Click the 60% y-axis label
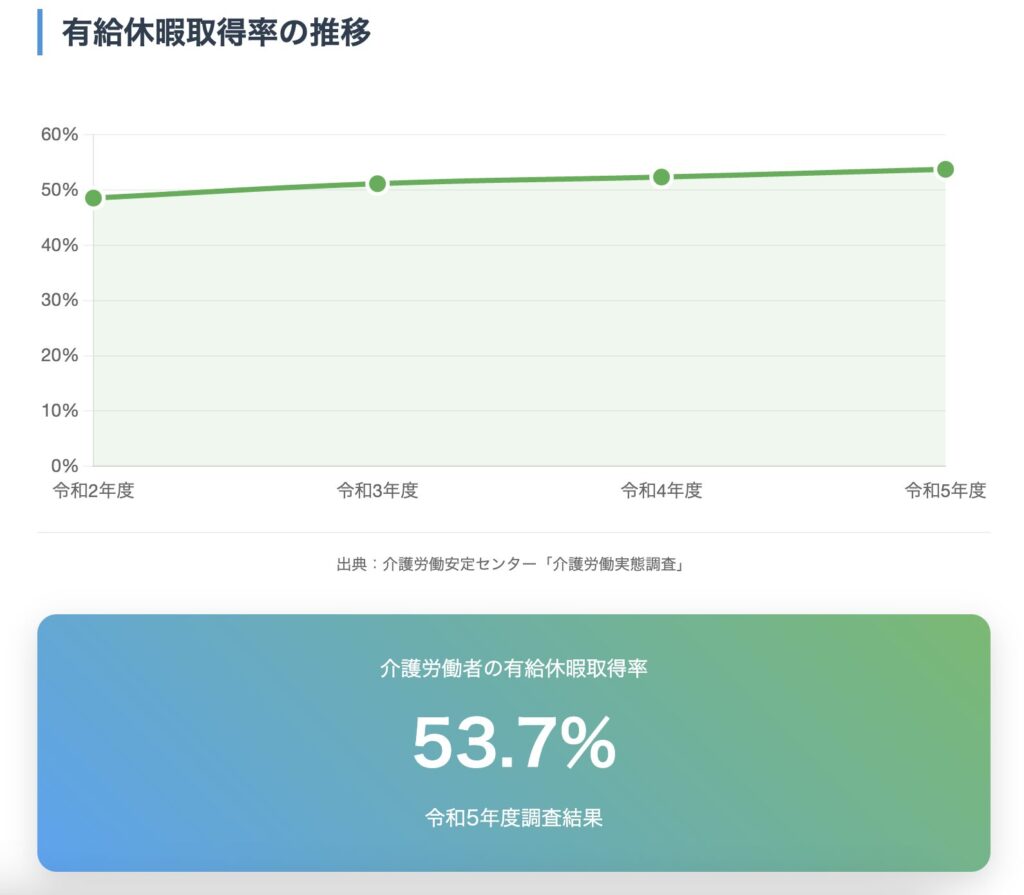The width and height of the screenshot is (1024, 895). 59,135
